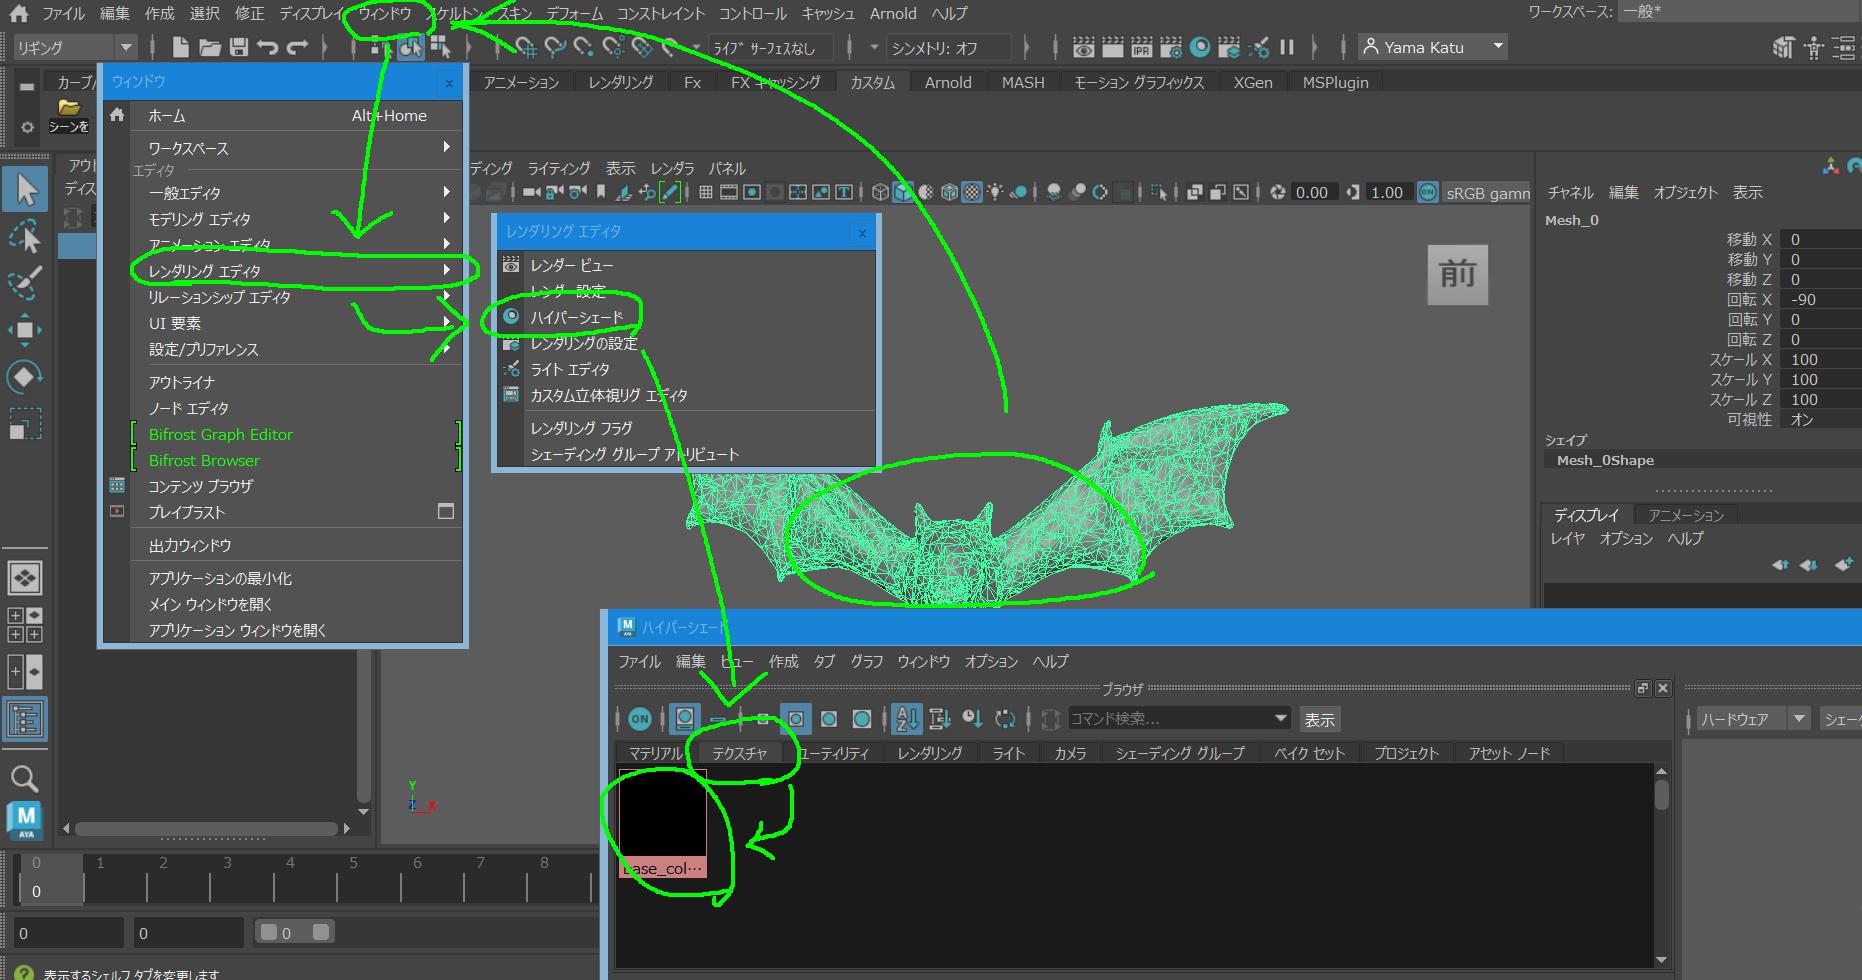1862x980 pixels.
Task: Toggle Hypershade swatch ON button
Action: (x=640, y=718)
